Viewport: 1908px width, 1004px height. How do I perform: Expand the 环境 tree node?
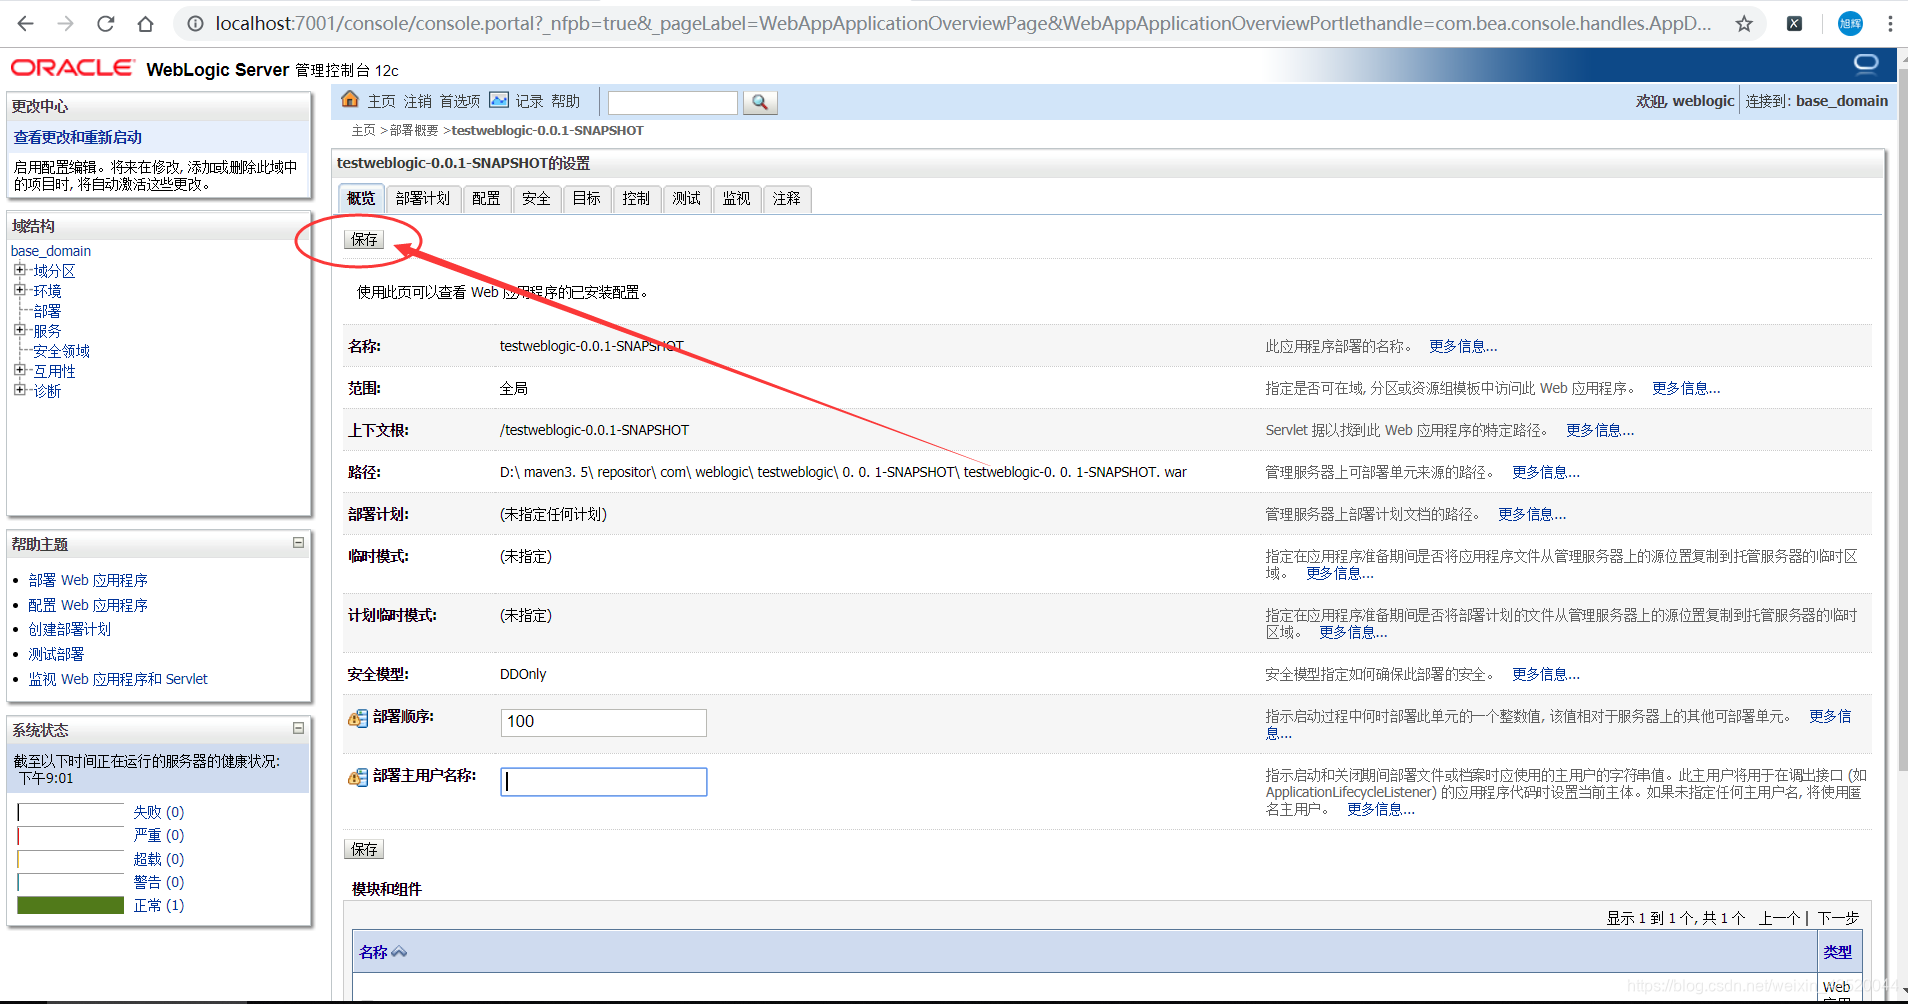click(19, 290)
